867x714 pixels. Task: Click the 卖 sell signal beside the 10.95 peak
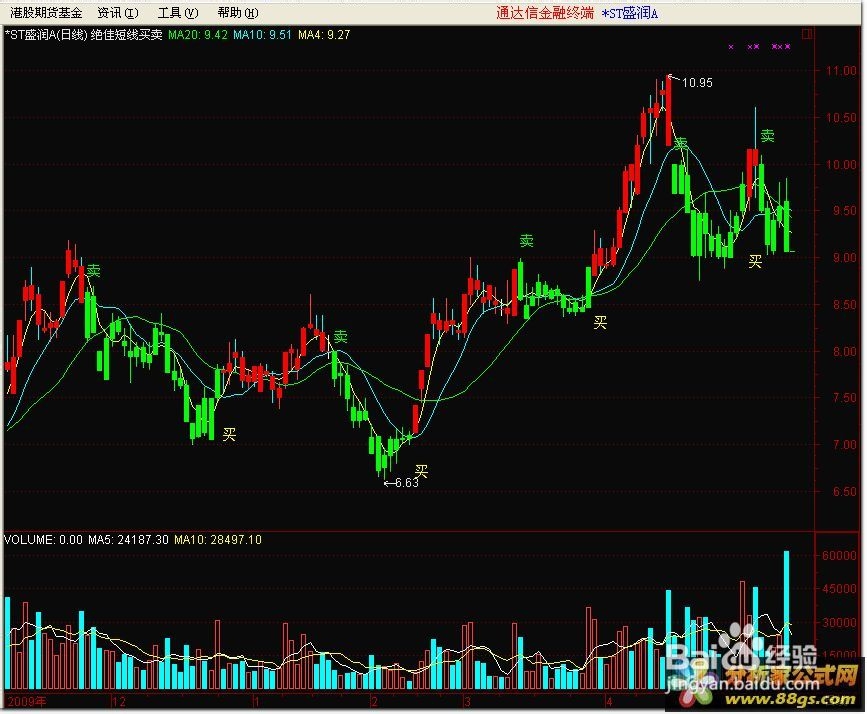pos(683,143)
